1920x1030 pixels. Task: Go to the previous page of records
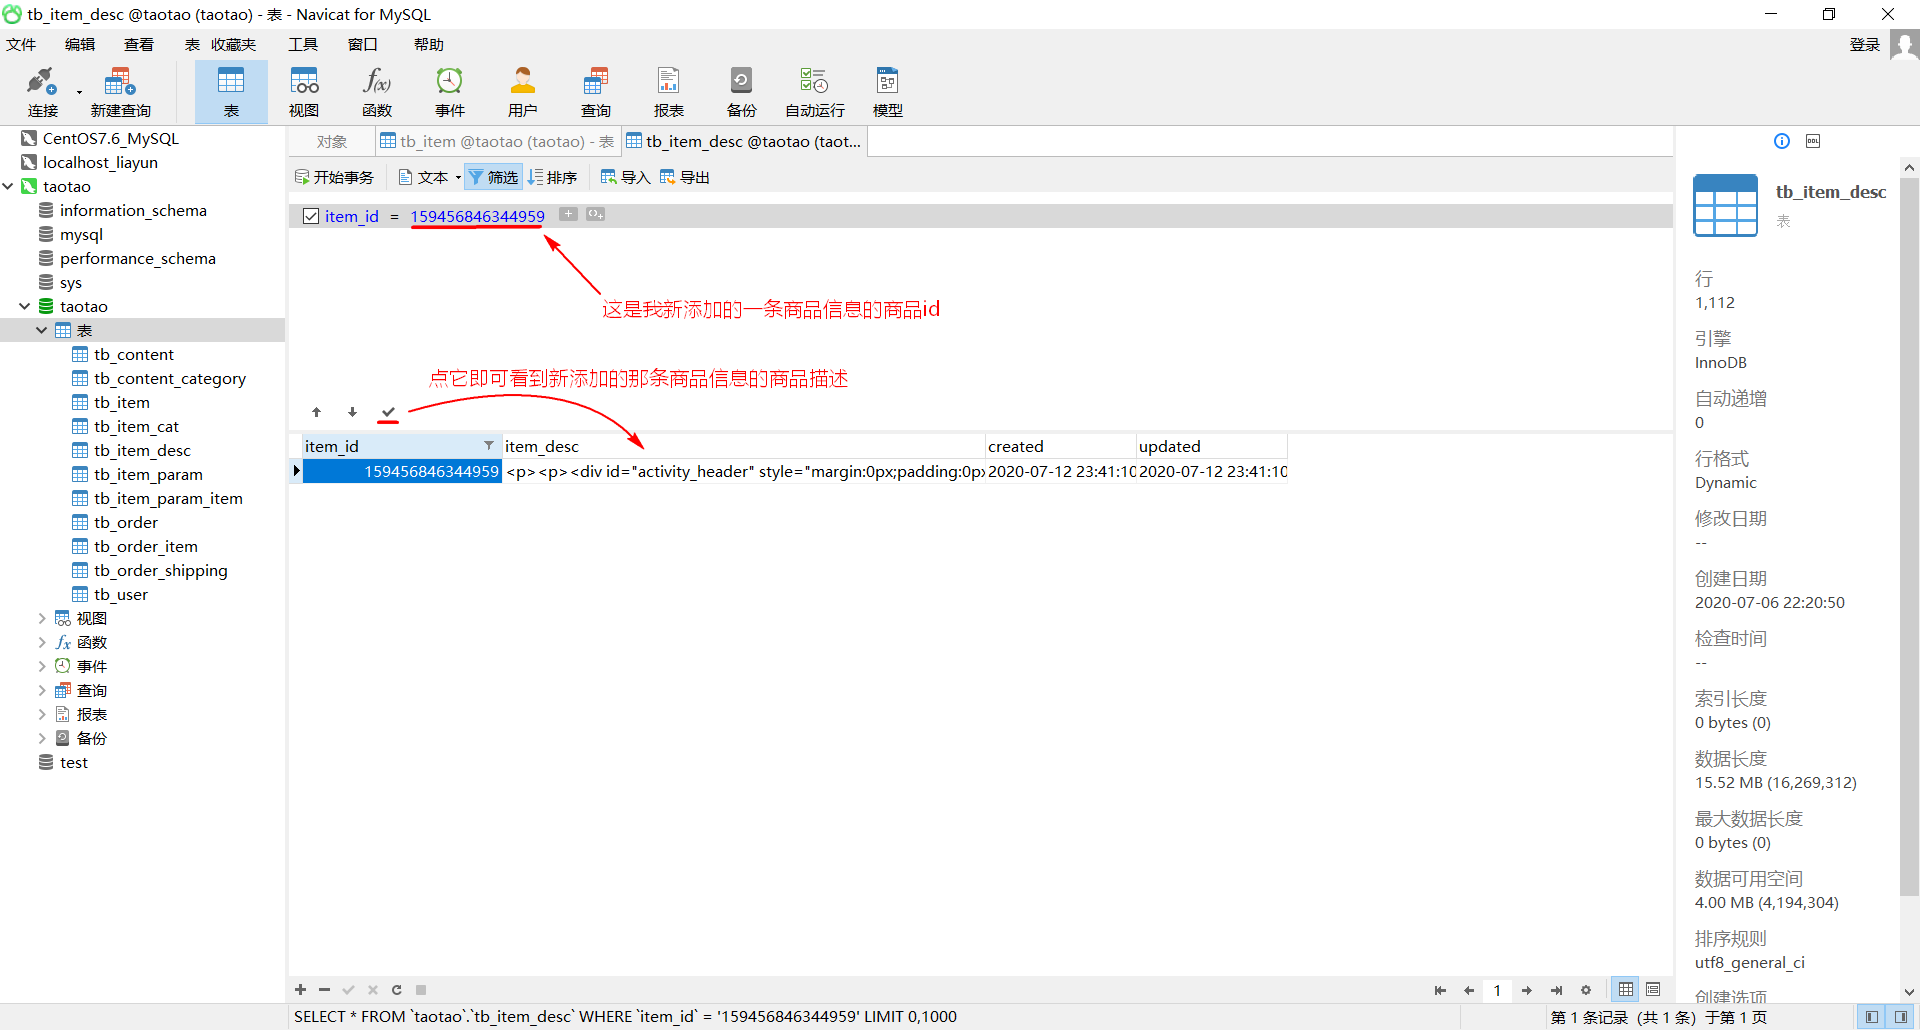pos(1469,990)
